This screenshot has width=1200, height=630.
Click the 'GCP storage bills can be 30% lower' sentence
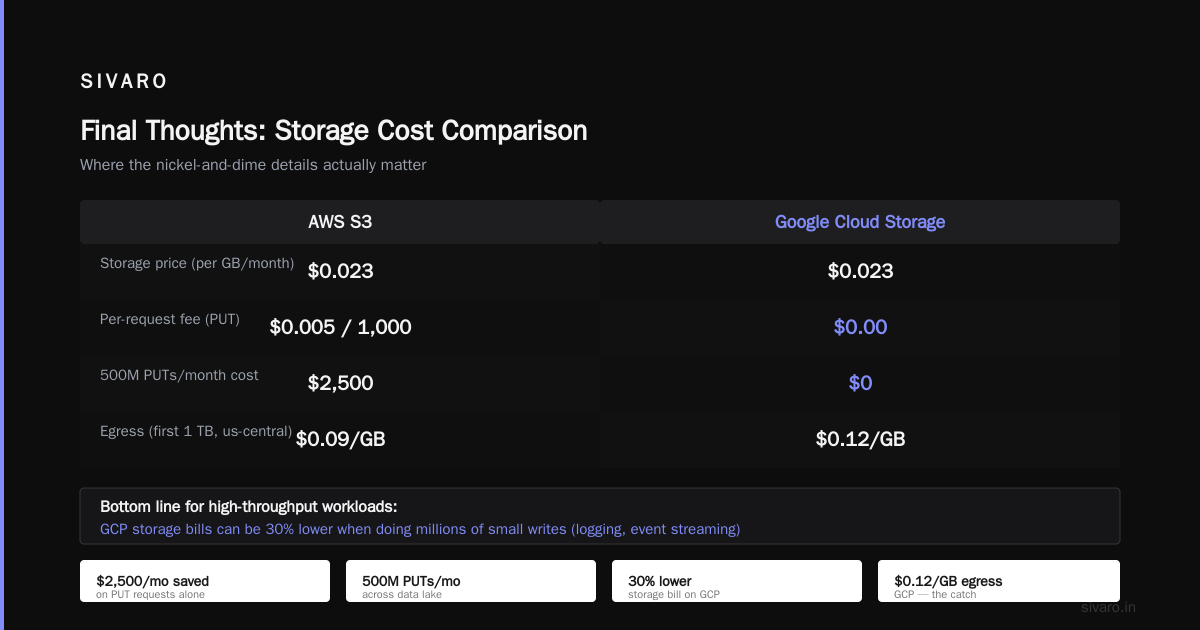(420, 529)
